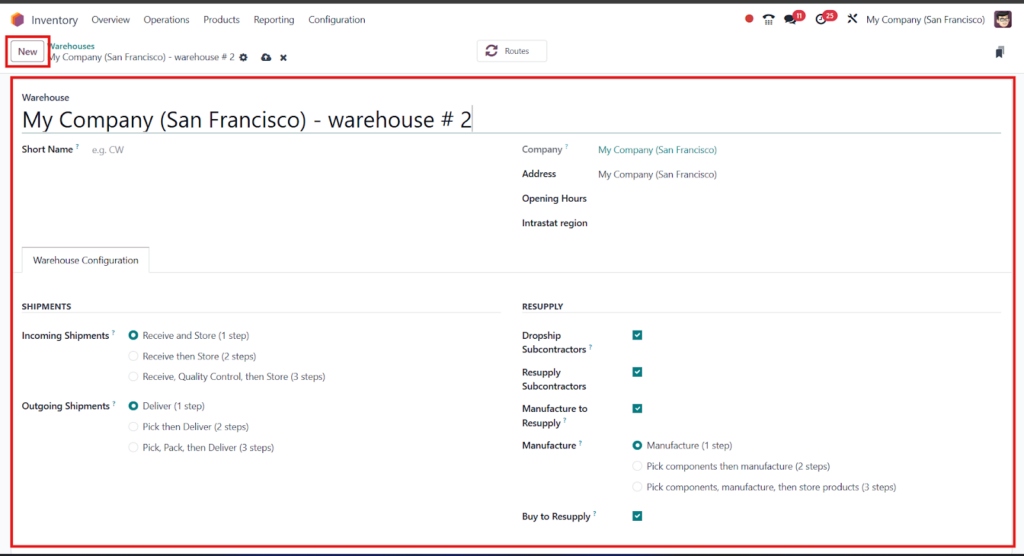The height and width of the screenshot is (556, 1024).
Task: Click the Short Name help question mark
Action: click(77, 146)
